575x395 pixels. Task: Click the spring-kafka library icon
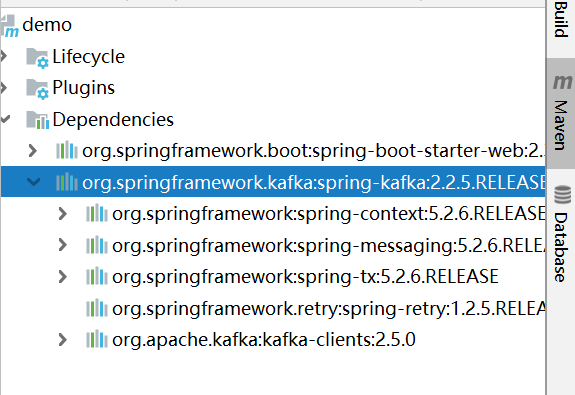tap(67, 182)
